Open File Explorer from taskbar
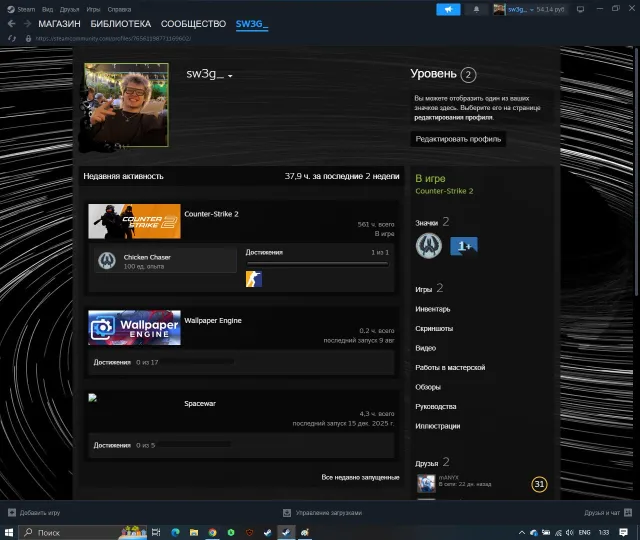Viewport: 640px width, 540px height. tap(194, 532)
